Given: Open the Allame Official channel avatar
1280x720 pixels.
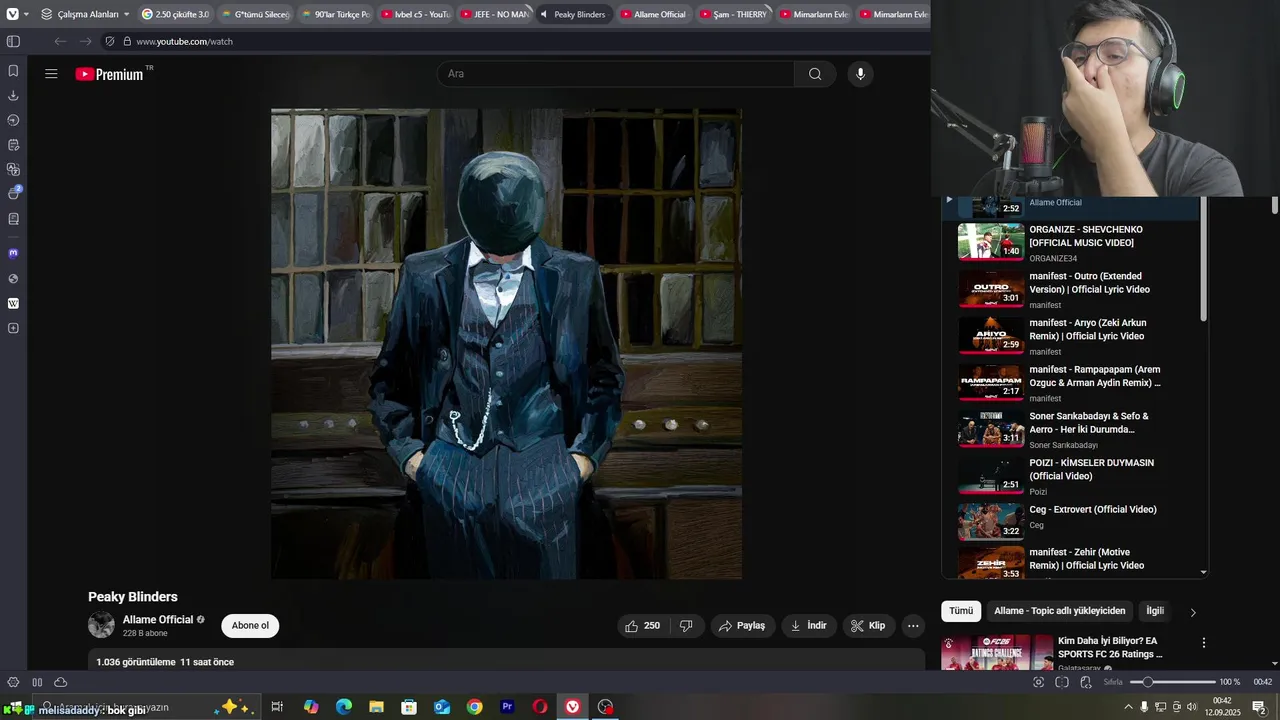Looking at the screenshot, I should coord(101,625).
